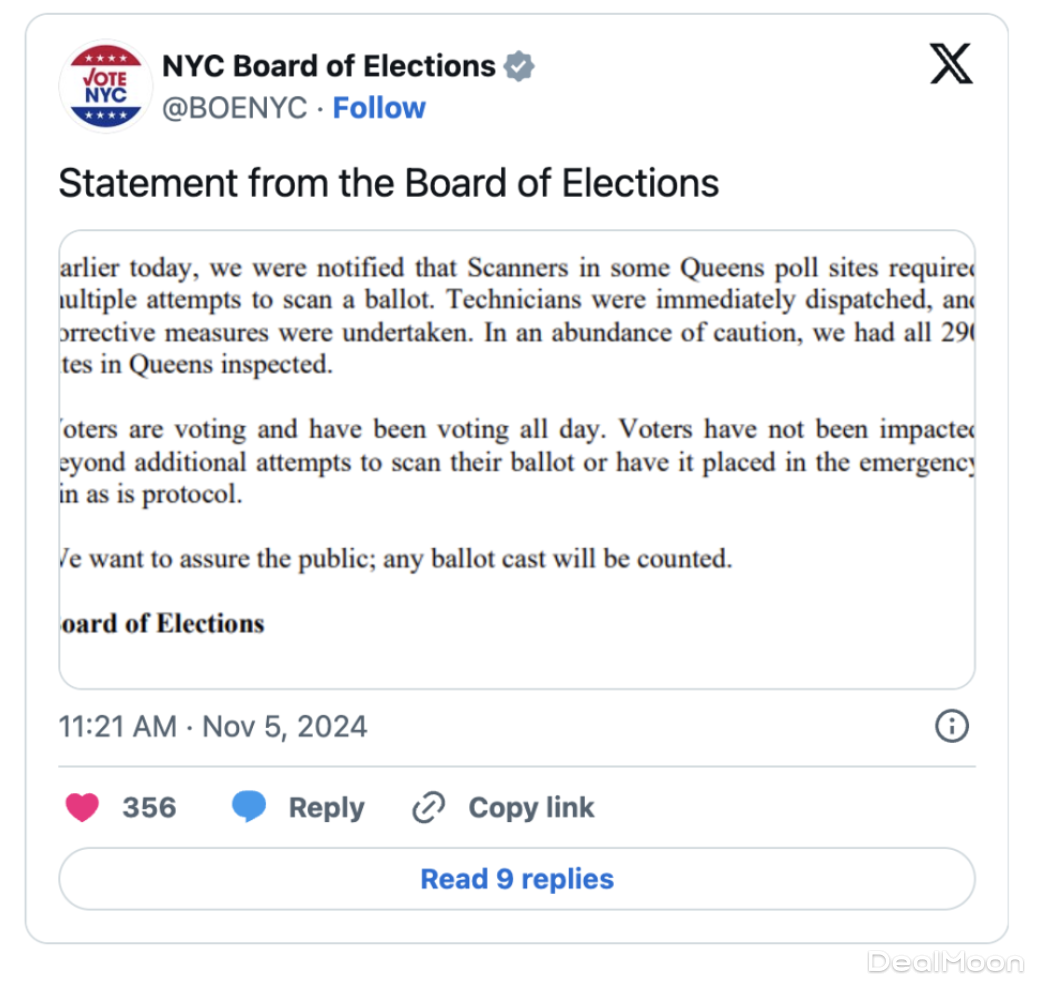
Task: Click the blue verified badge
Action: [x=518, y=67]
